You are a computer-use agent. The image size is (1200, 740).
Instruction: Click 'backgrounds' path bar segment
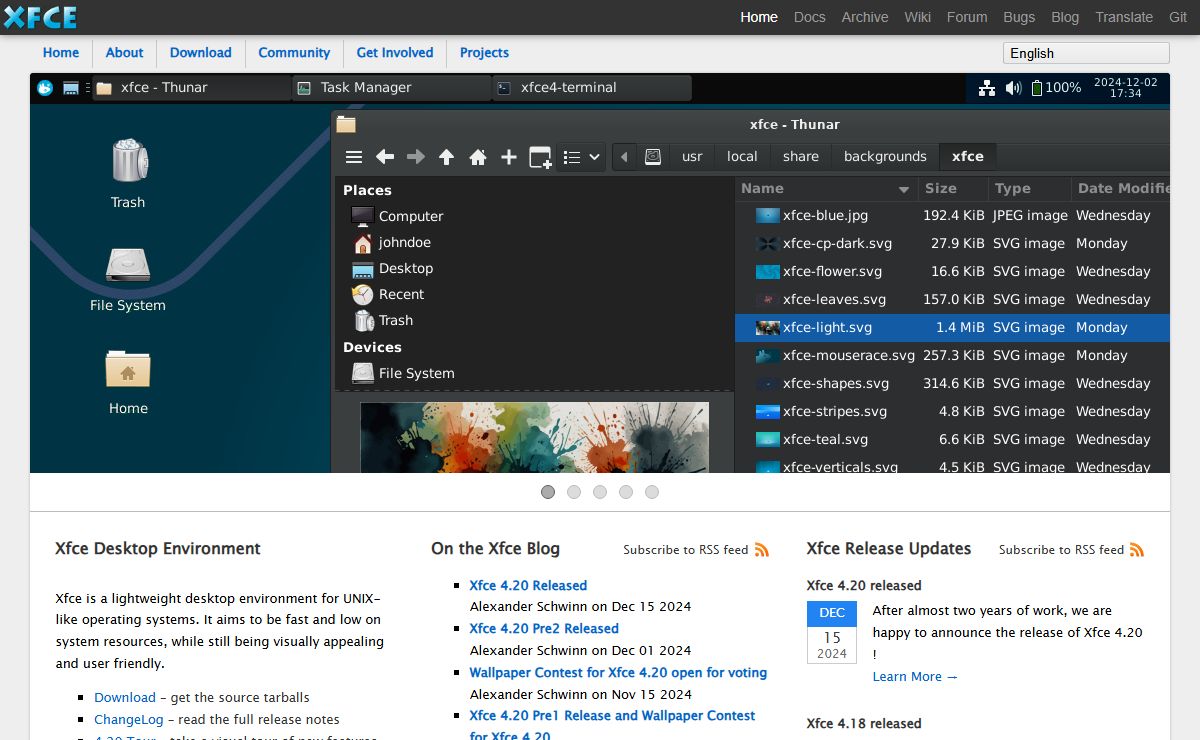tap(885, 157)
